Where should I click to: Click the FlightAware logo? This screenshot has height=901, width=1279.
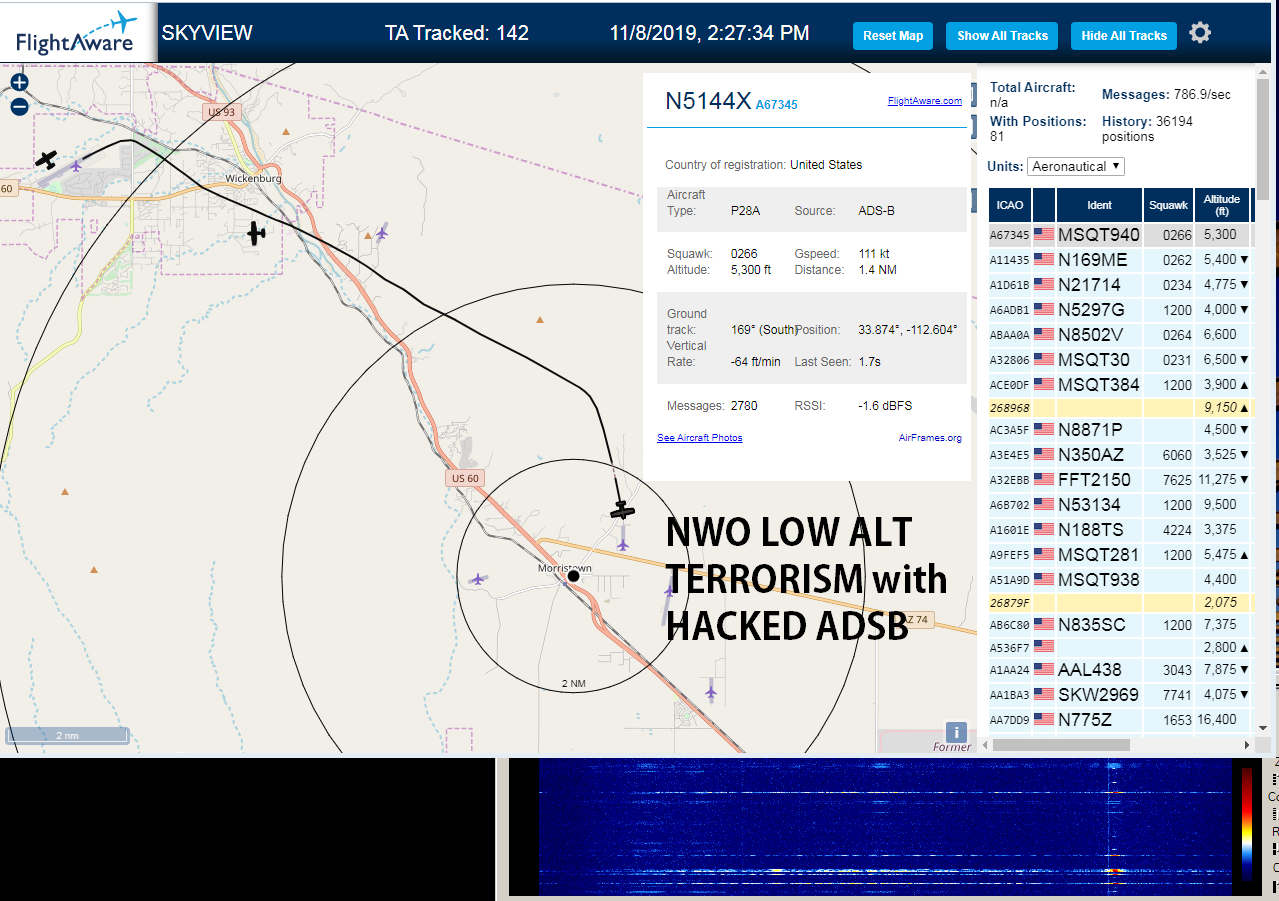point(77,33)
